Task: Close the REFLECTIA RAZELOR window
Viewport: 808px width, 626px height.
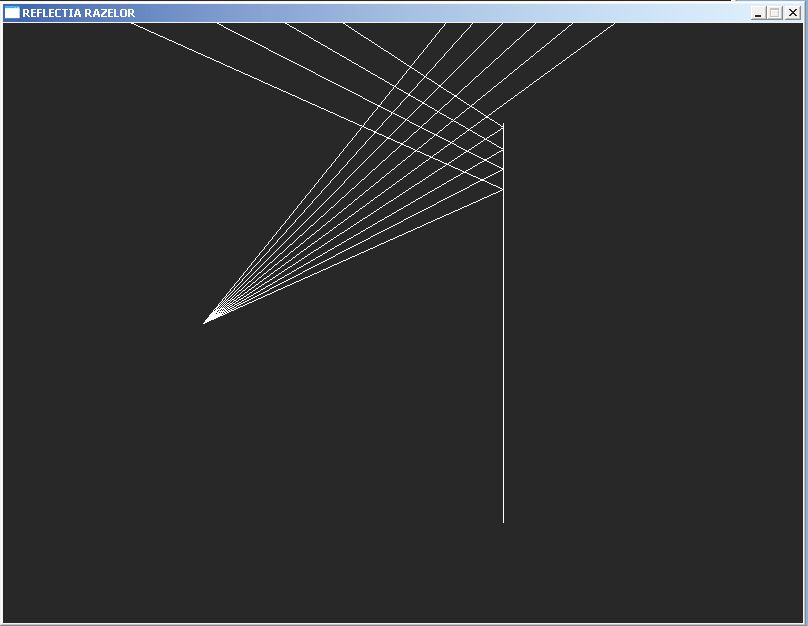Action: (793, 13)
